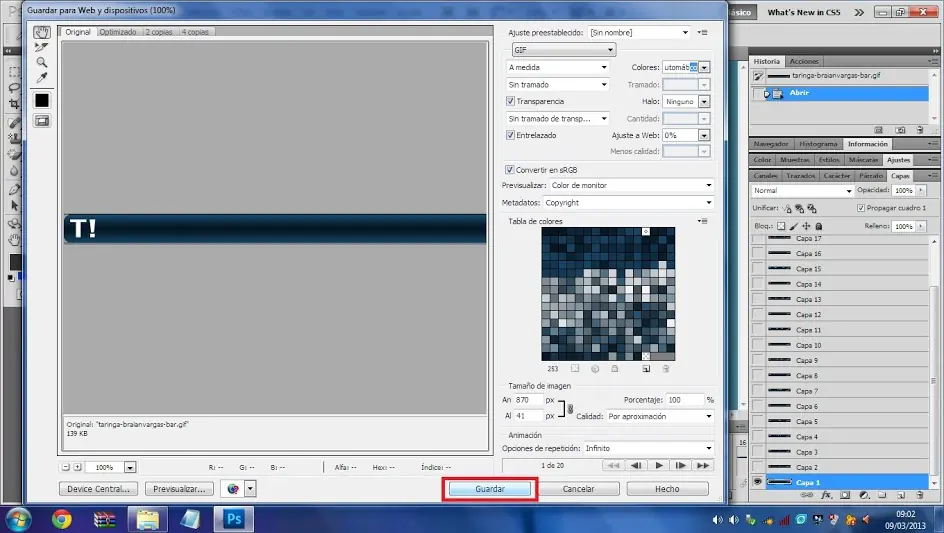Go to next animation frame
The height and width of the screenshot is (533, 944).
point(680,466)
